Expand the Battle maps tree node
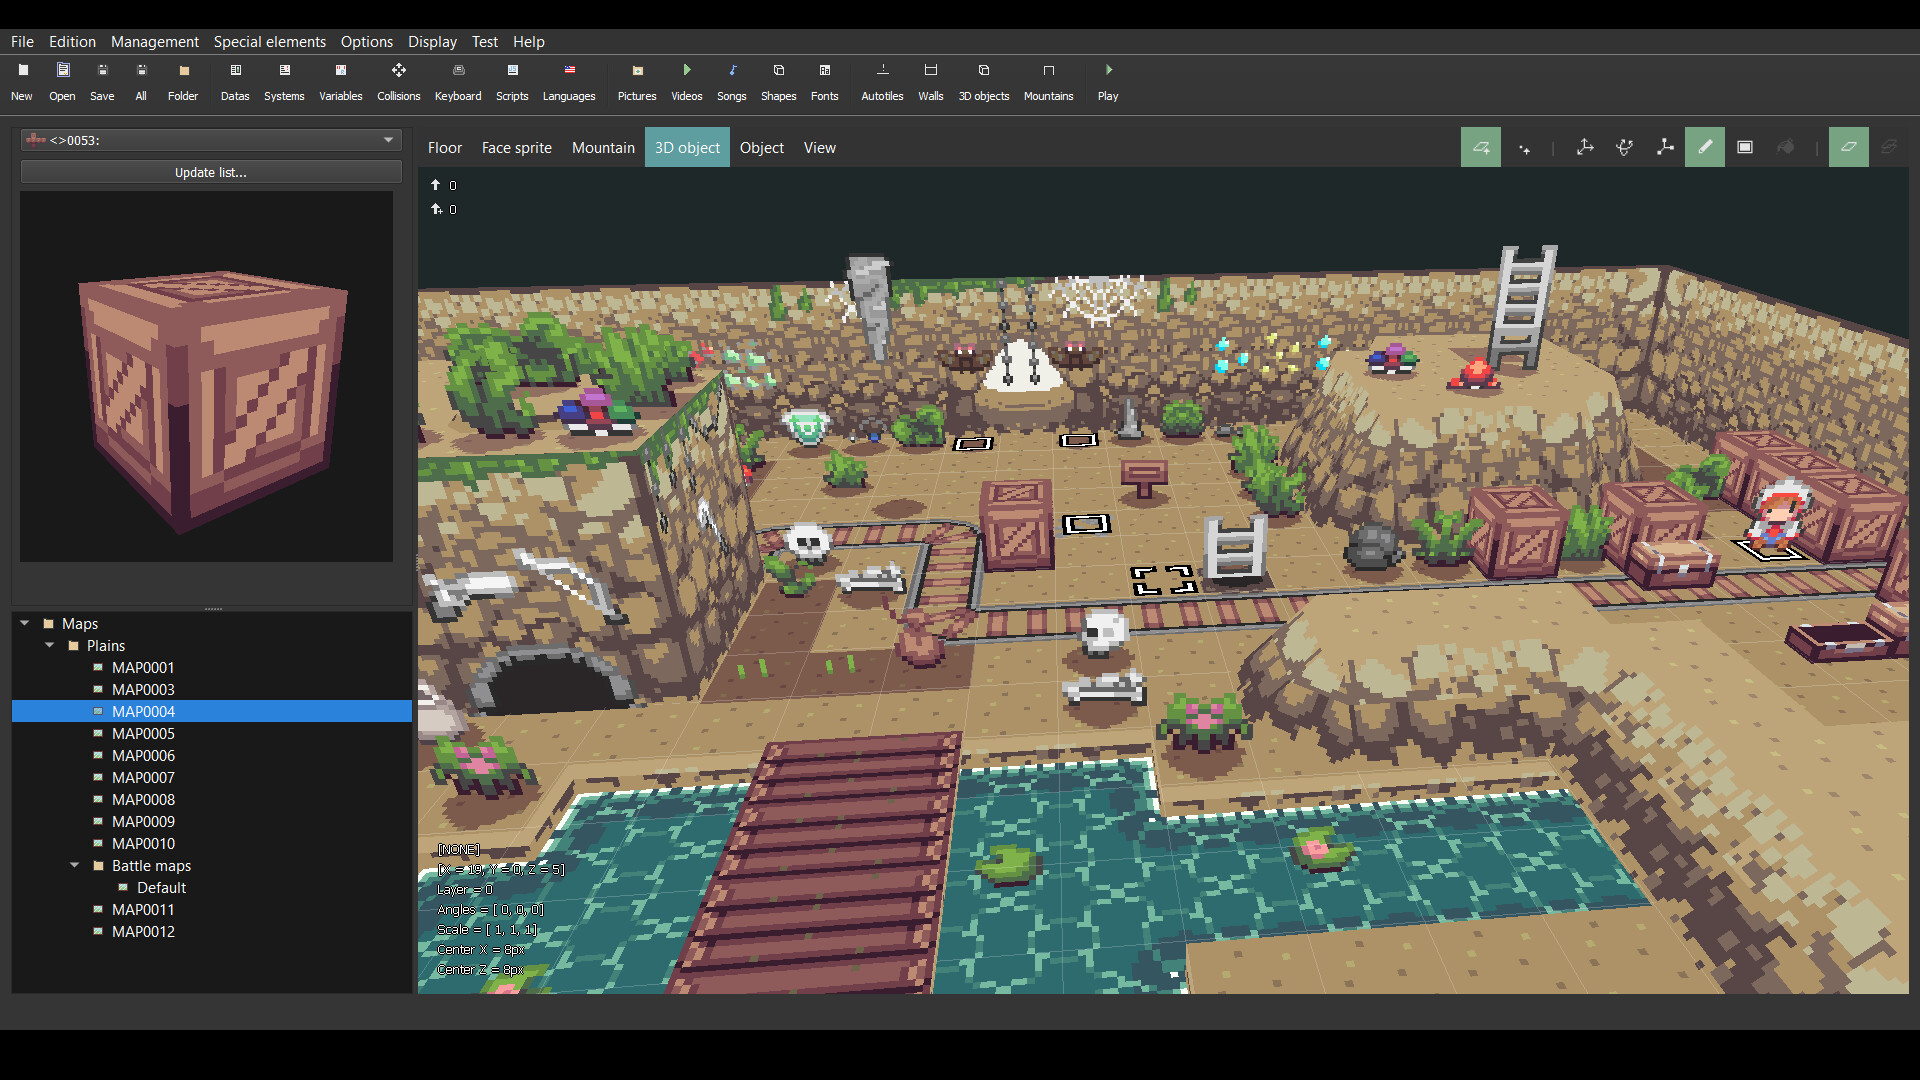This screenshot has width=1920, height=1080. point(74,865)
